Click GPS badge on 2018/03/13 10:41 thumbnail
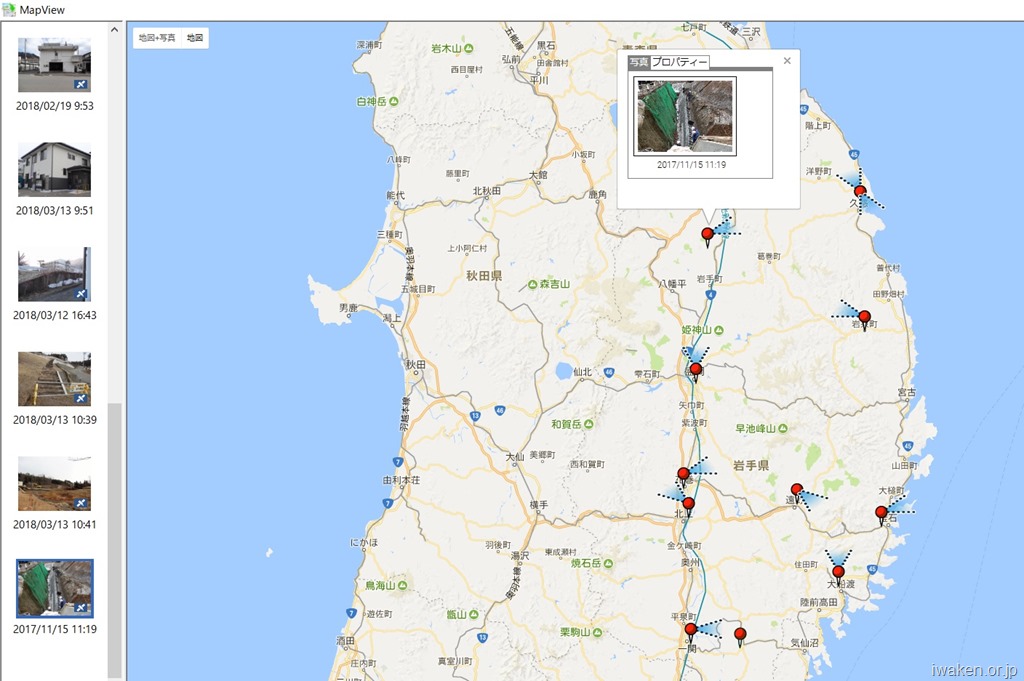The height and width of the screenshot is (681, 1024). click(80, 503)
